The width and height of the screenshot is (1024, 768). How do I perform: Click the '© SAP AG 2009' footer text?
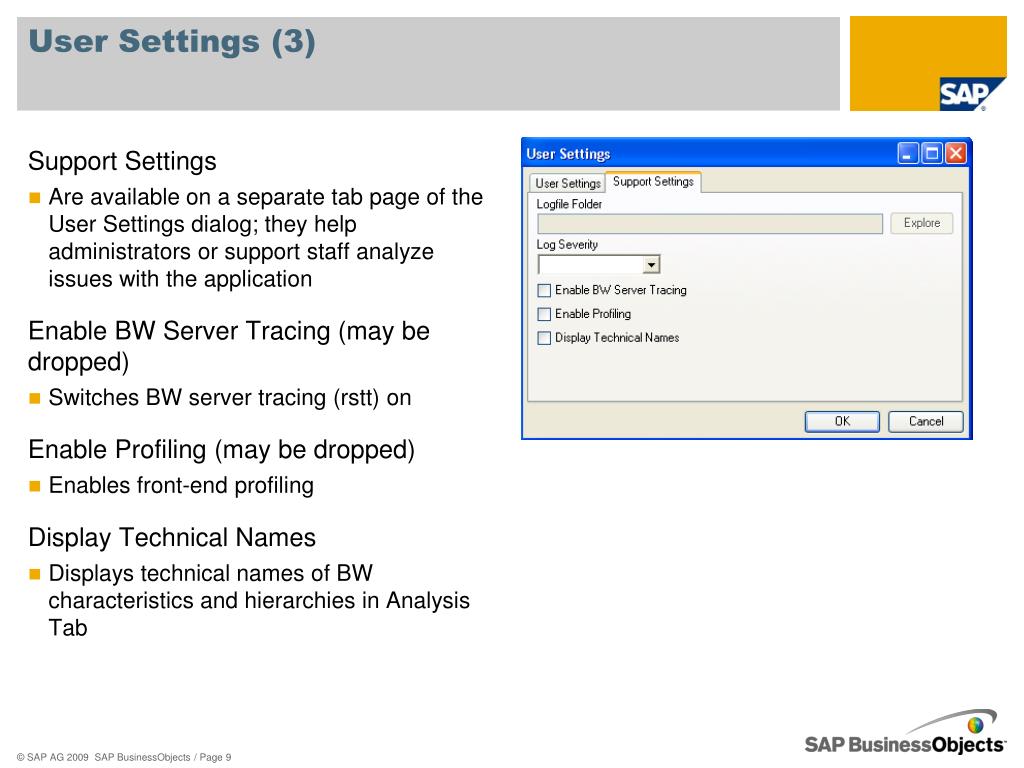[52, 757]
